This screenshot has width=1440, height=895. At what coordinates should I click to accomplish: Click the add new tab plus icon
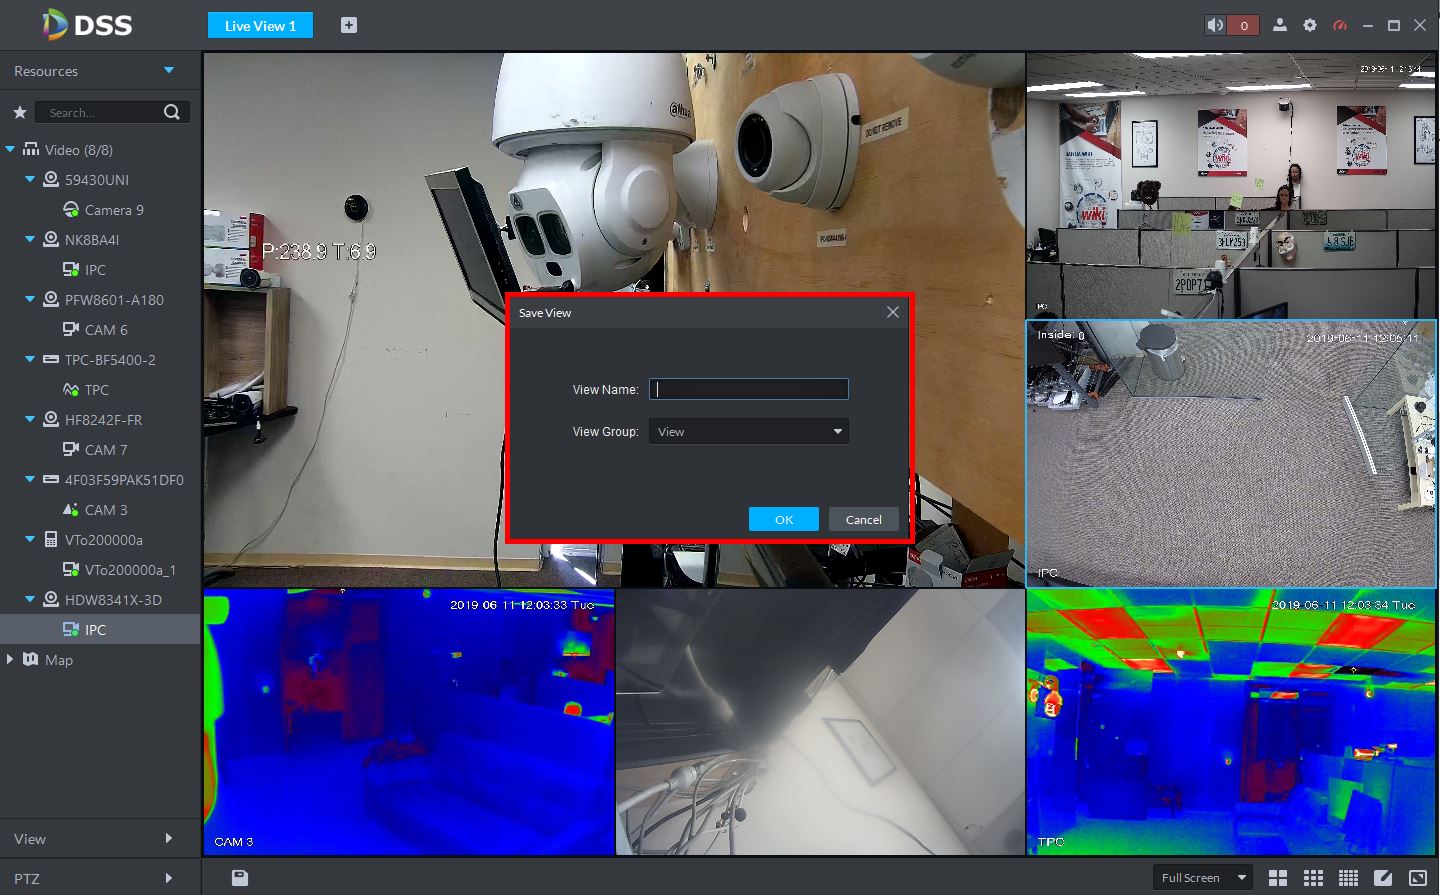[x=349, y=25]
